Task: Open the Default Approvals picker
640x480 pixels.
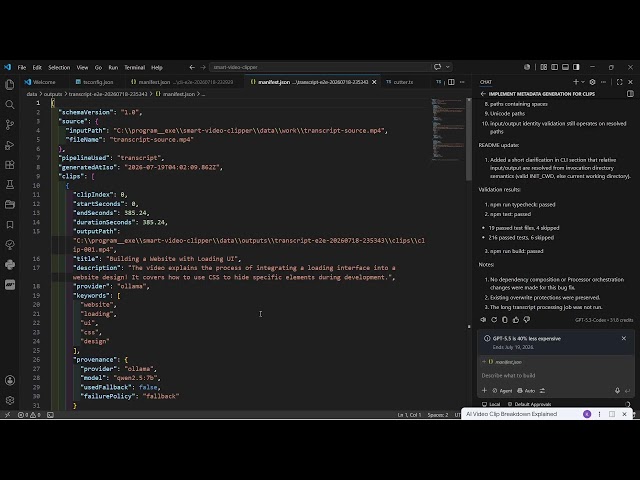Action: click(529, 404)
